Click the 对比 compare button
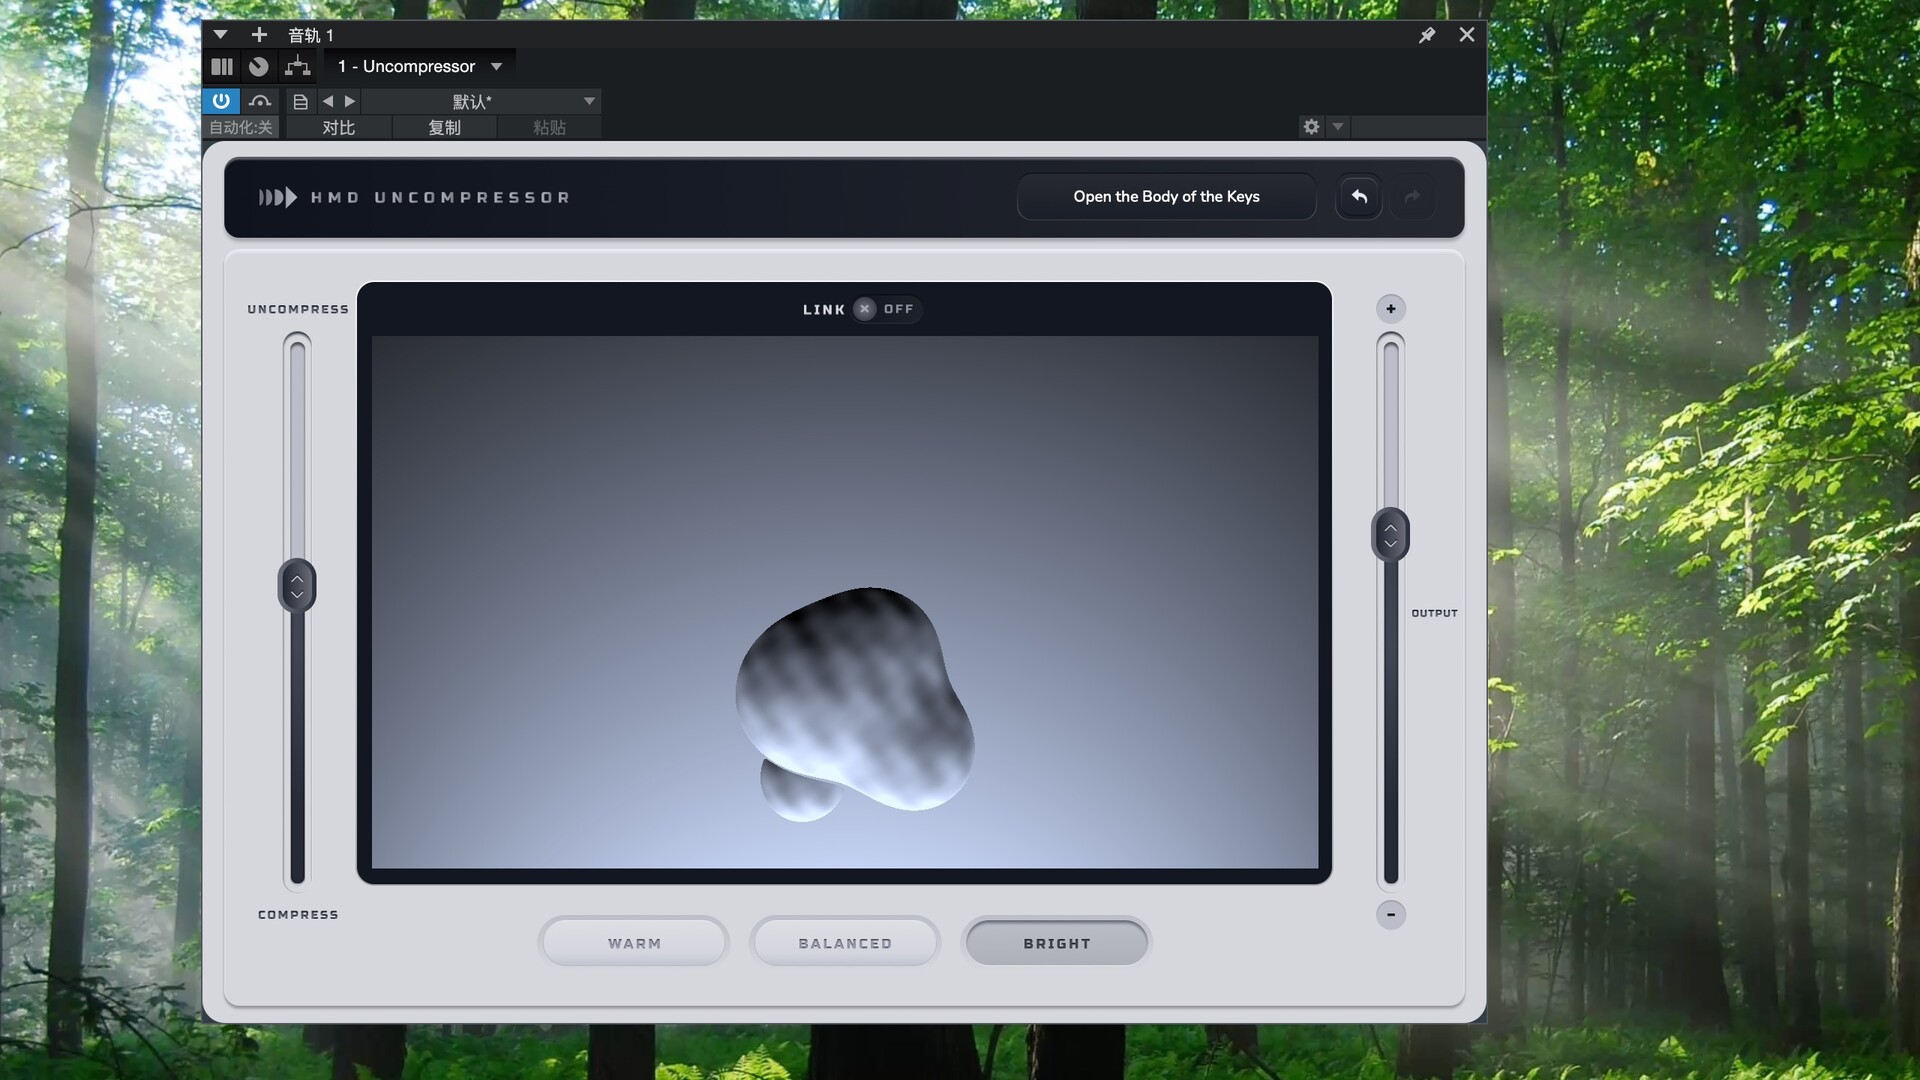 pos(338,128)
